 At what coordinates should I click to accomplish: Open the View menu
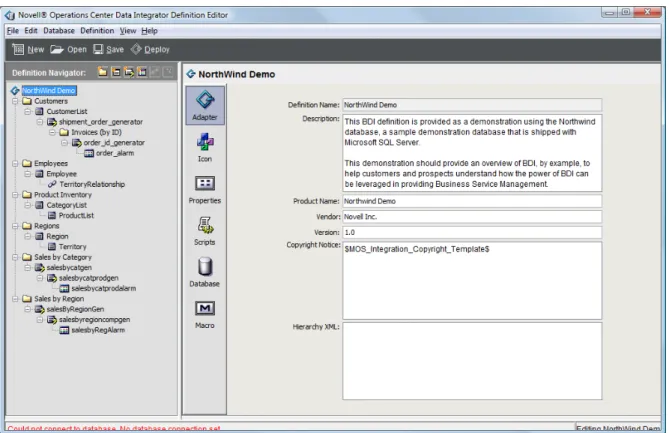128,31
